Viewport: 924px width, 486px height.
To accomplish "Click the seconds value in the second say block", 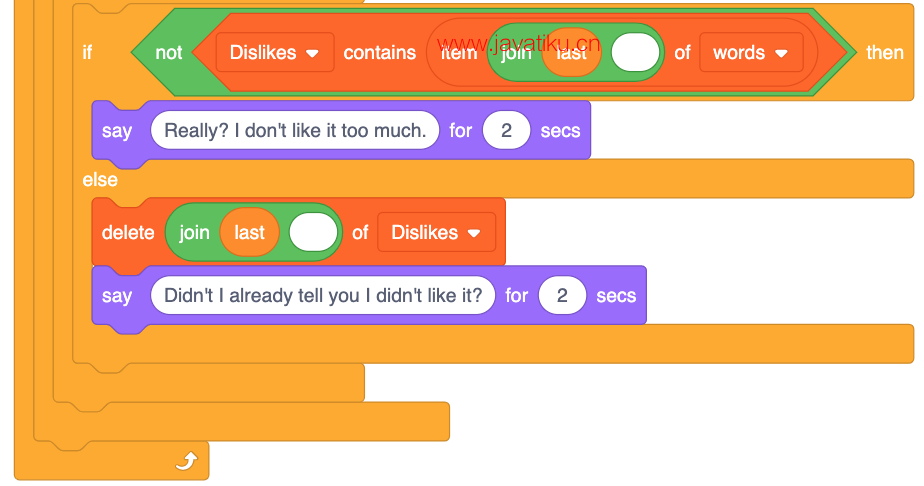I will coord(562,295).
